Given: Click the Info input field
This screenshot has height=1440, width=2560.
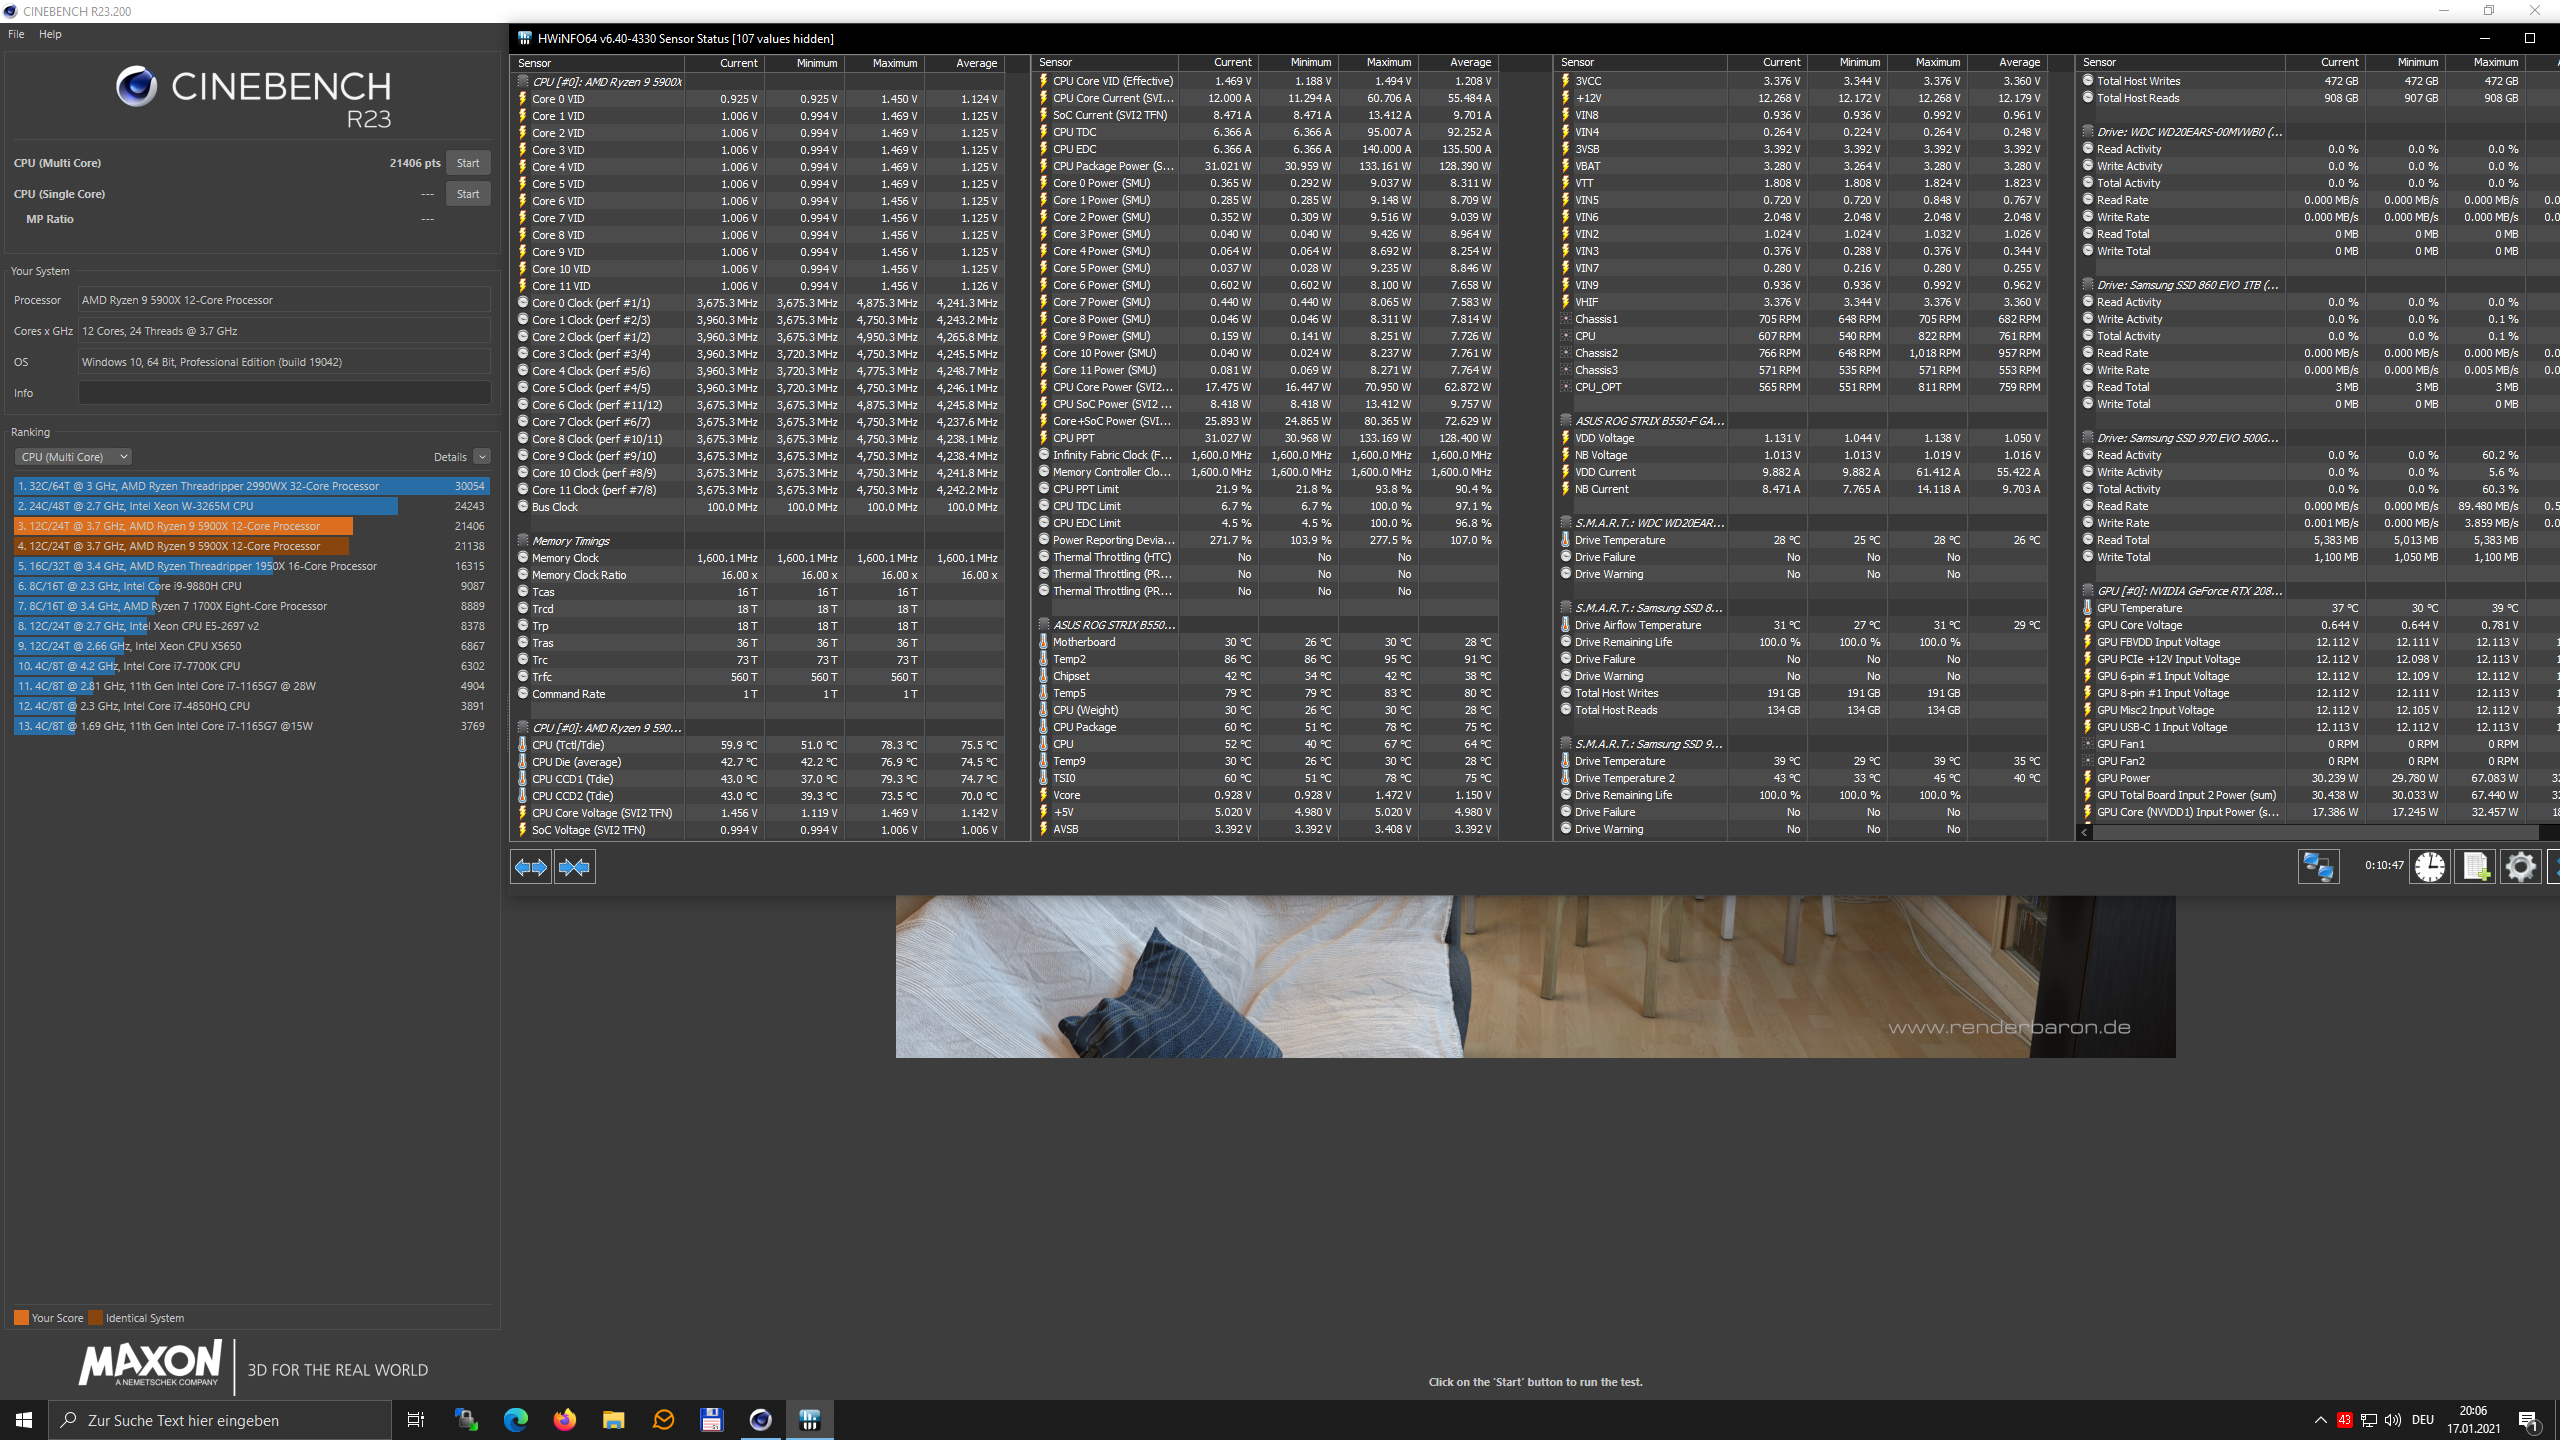Looking at the screenshot, I should (284, 393).
